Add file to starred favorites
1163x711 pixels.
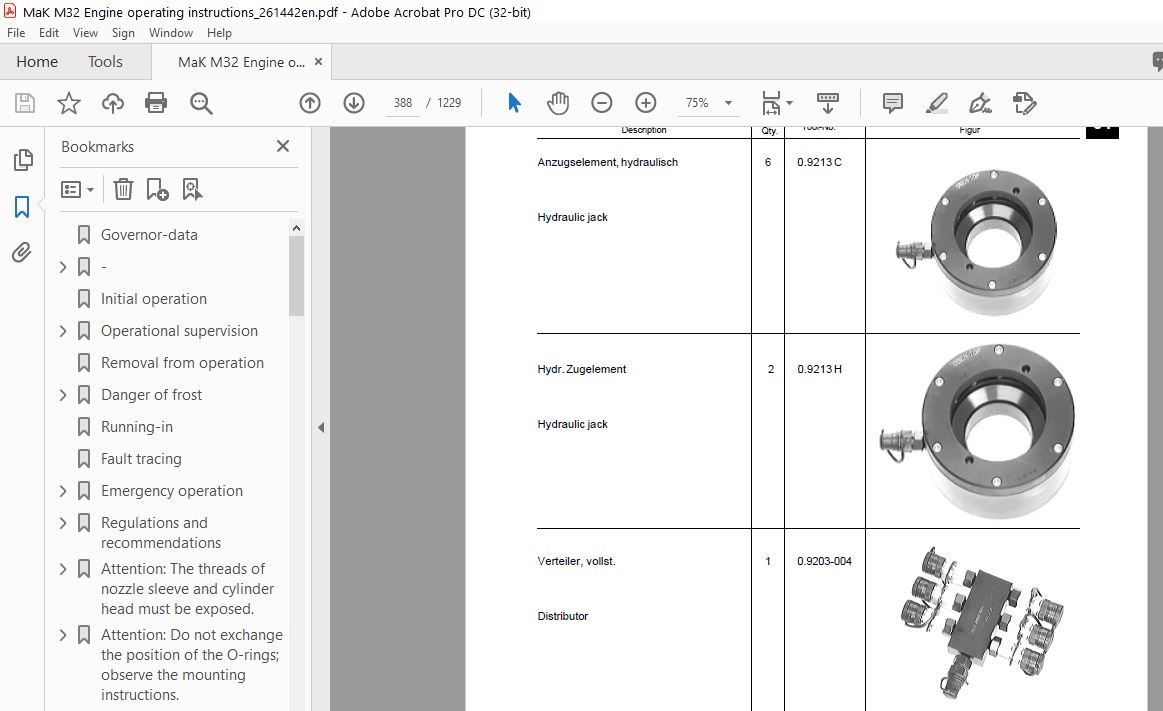click(x=69, y=103)
